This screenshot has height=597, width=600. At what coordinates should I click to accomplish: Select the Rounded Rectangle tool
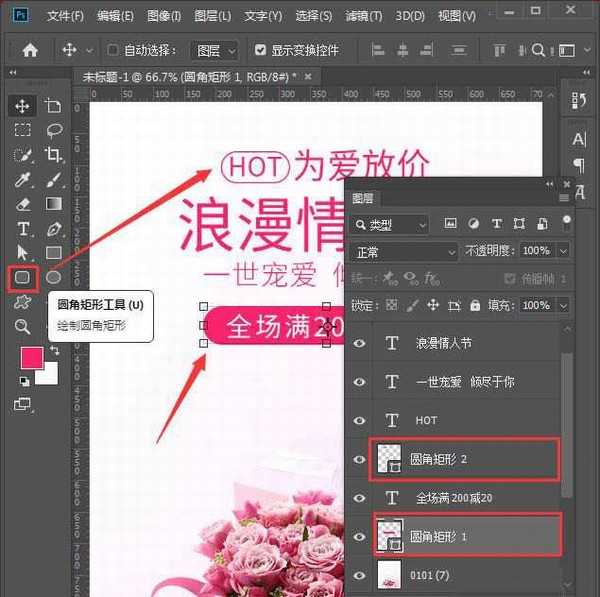pos(22,277)
